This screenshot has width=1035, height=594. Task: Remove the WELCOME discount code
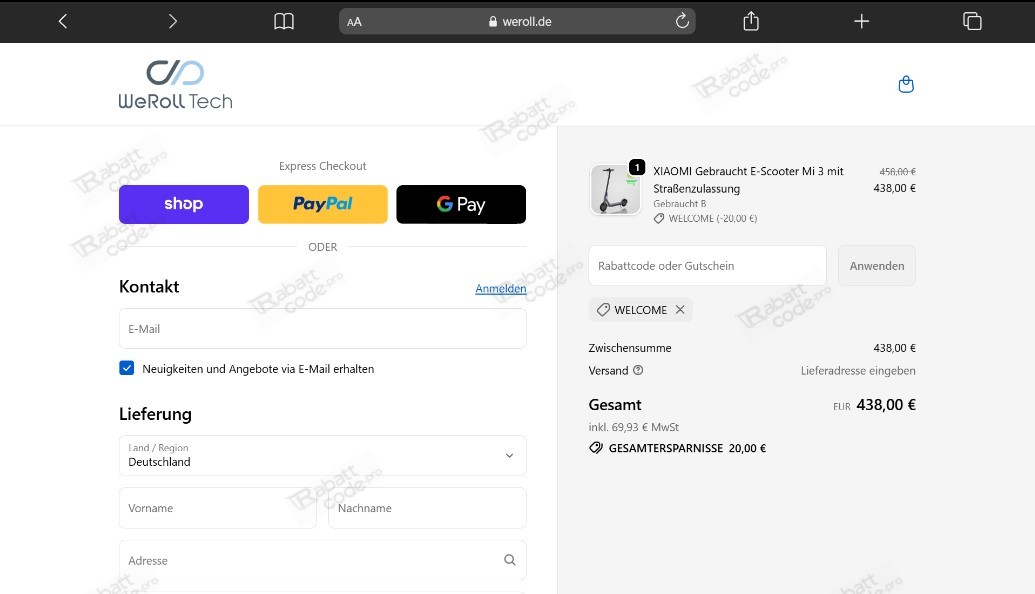(680, 310)
